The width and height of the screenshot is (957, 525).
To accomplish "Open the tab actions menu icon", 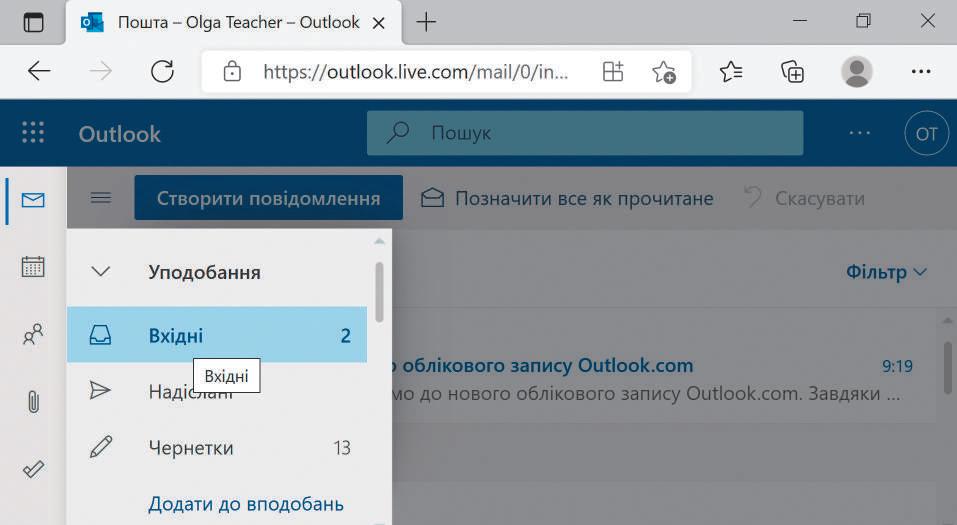I will [33, 23].
